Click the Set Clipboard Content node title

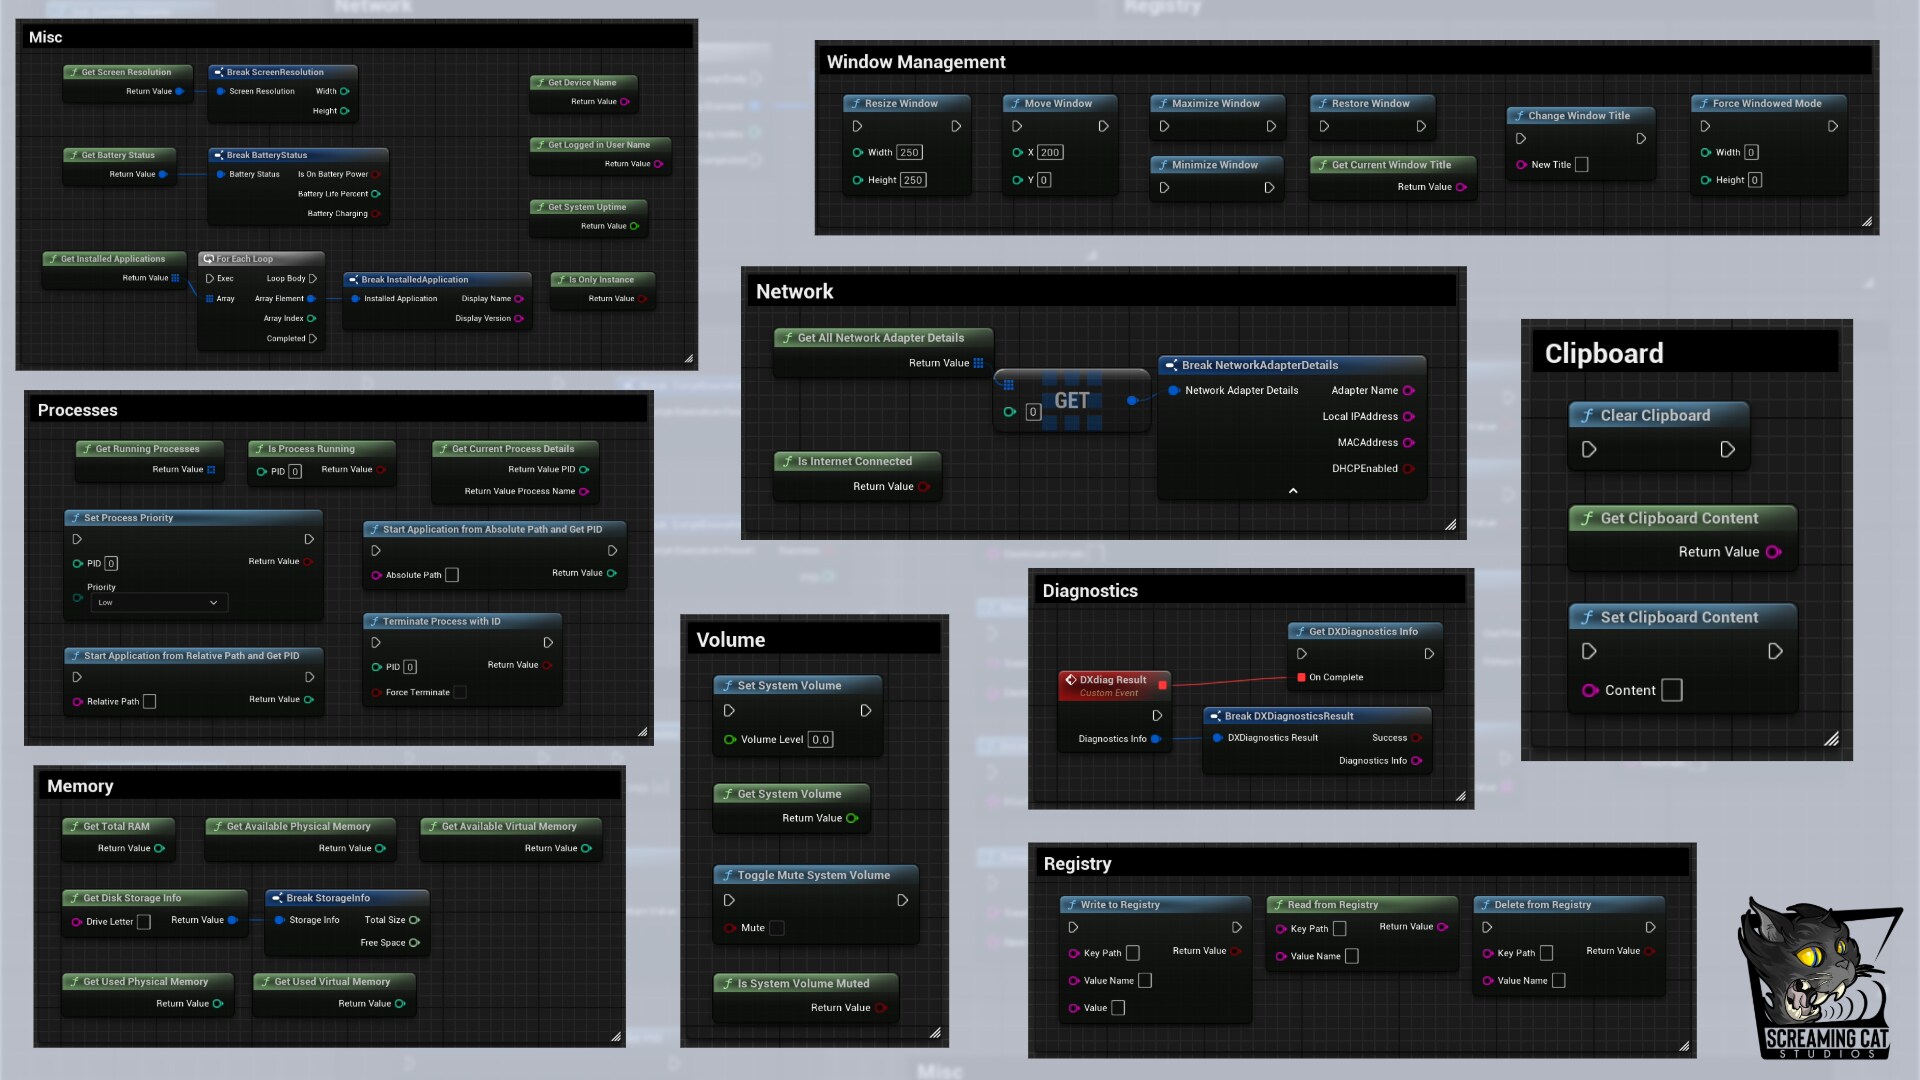point(1678,618)
